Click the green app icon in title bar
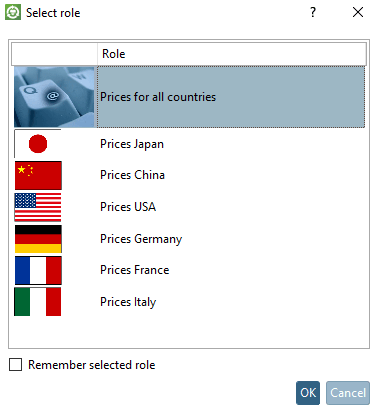 [13, 12]
